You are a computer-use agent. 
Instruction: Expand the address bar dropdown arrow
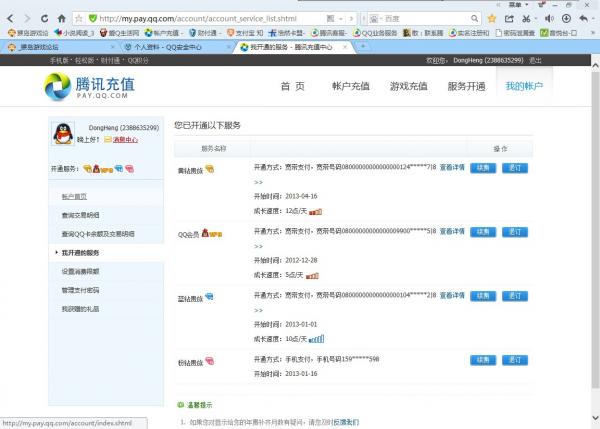(x=341, y=18)
